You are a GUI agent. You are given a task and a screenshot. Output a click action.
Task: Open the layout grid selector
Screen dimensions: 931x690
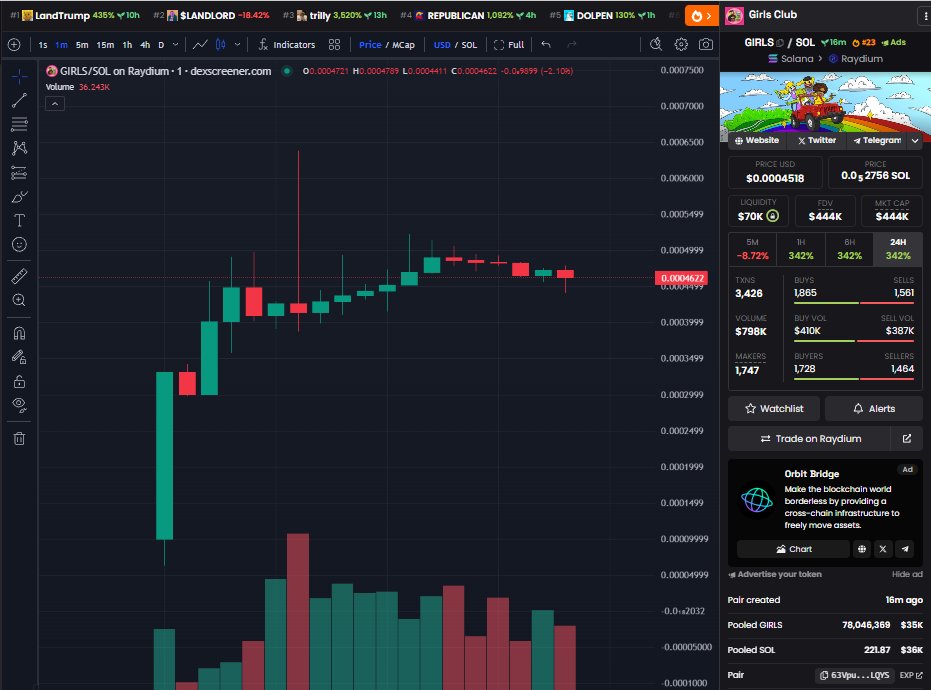tap(334, 45)
